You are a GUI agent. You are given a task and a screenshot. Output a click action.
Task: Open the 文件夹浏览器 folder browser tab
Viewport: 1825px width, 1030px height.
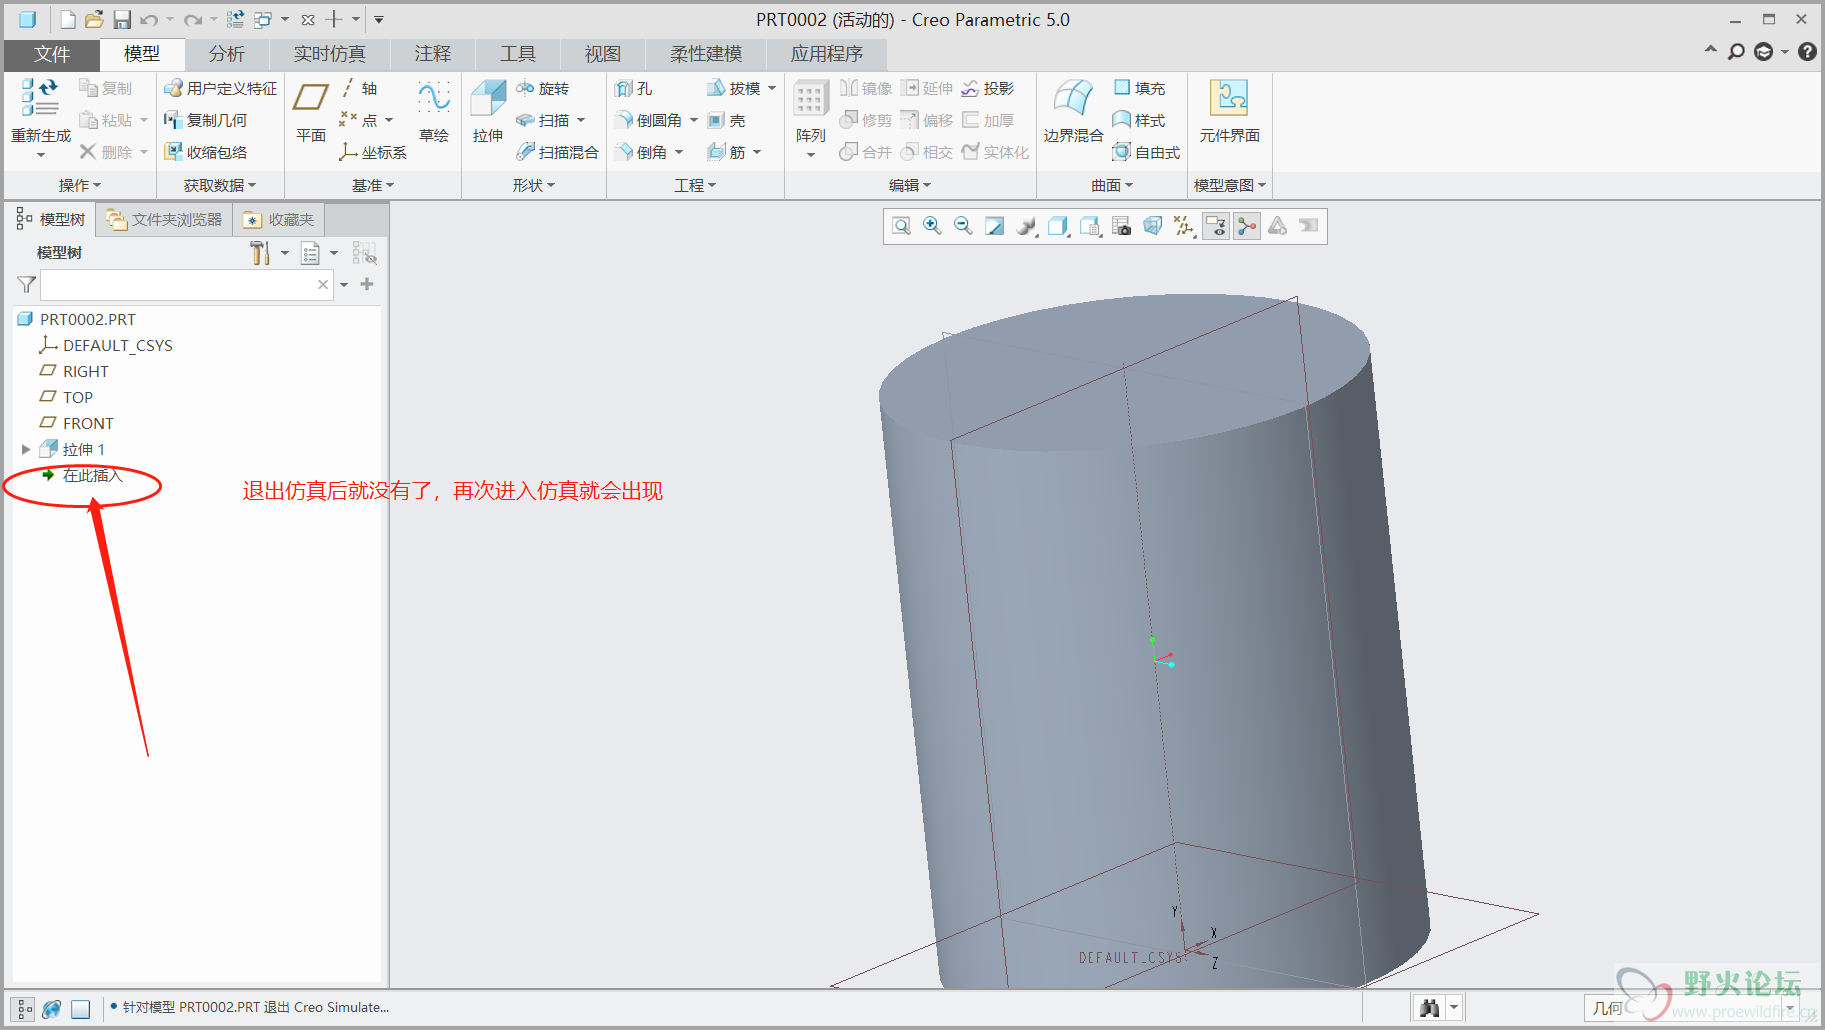point(165,220)
